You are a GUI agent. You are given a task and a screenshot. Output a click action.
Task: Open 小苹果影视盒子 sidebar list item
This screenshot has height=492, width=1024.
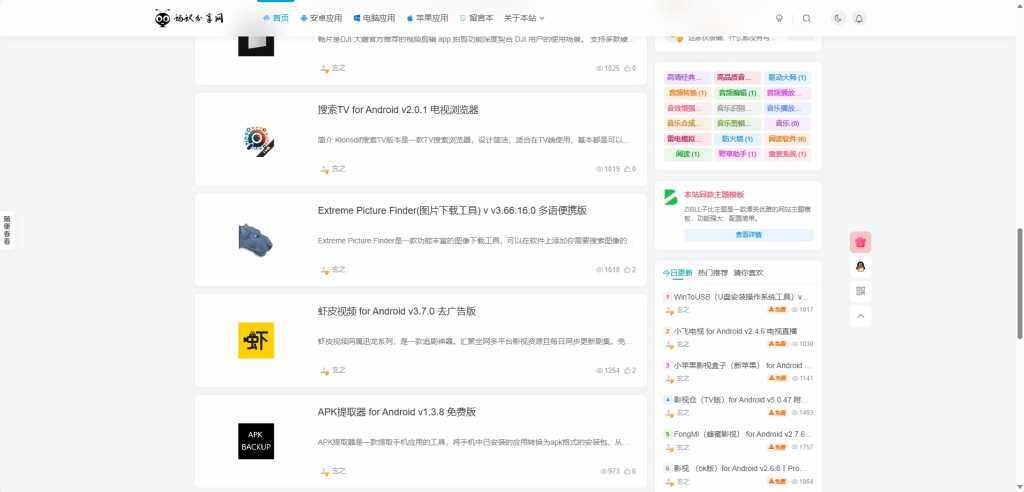tap(743, 365)
